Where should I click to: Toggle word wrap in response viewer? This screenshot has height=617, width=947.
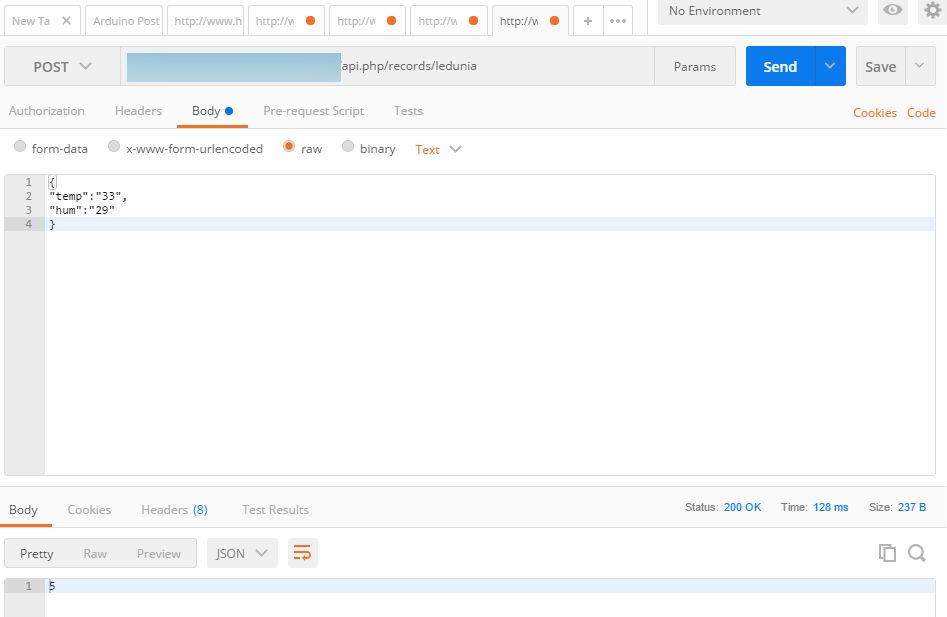point(302,553)
